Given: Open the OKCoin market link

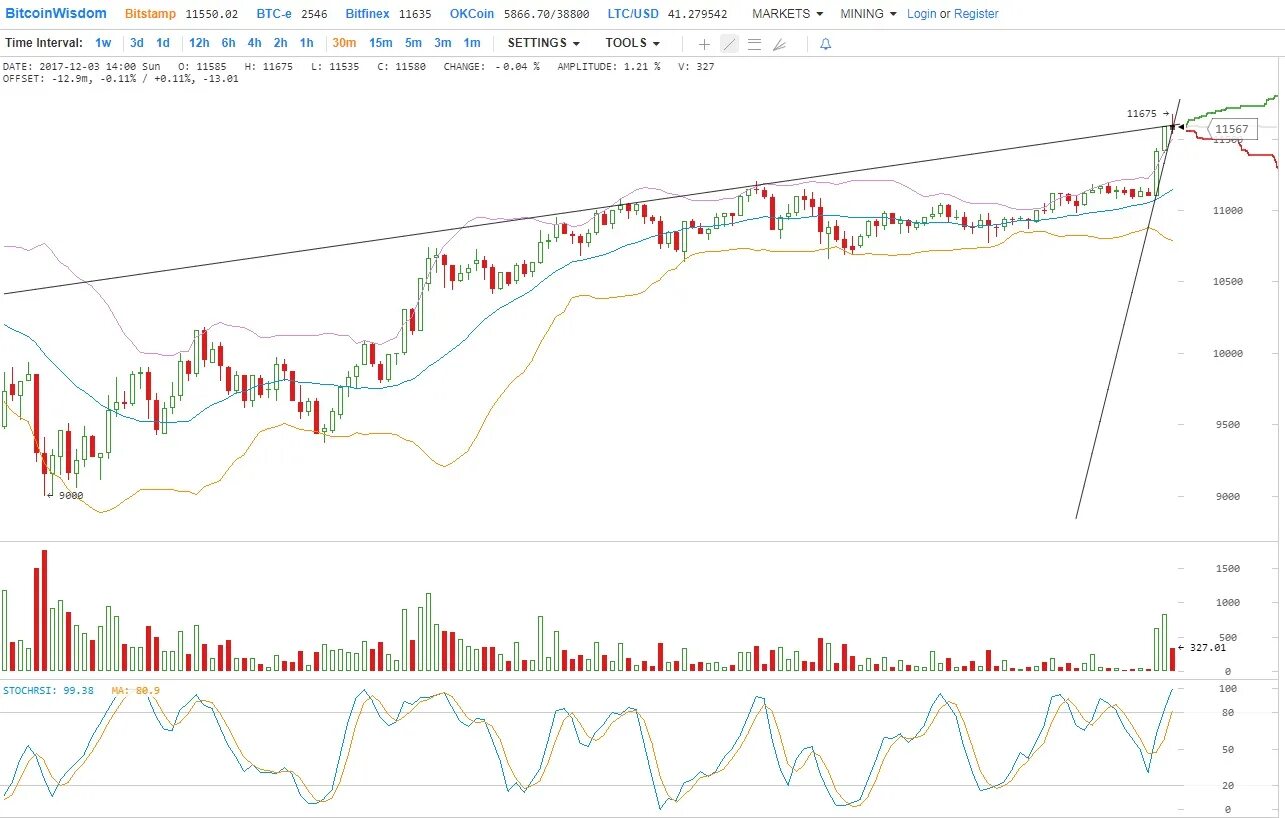Looking at the screenshot, I should 472,14.
